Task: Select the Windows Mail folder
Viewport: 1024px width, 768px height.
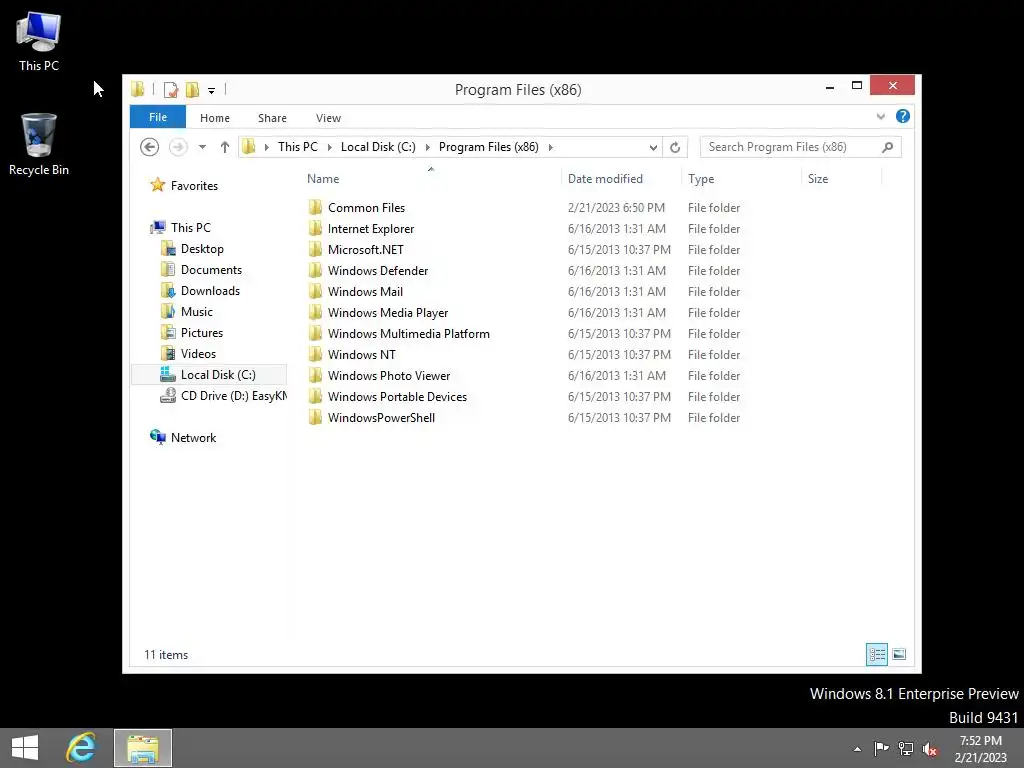Action: pos(365,291)
